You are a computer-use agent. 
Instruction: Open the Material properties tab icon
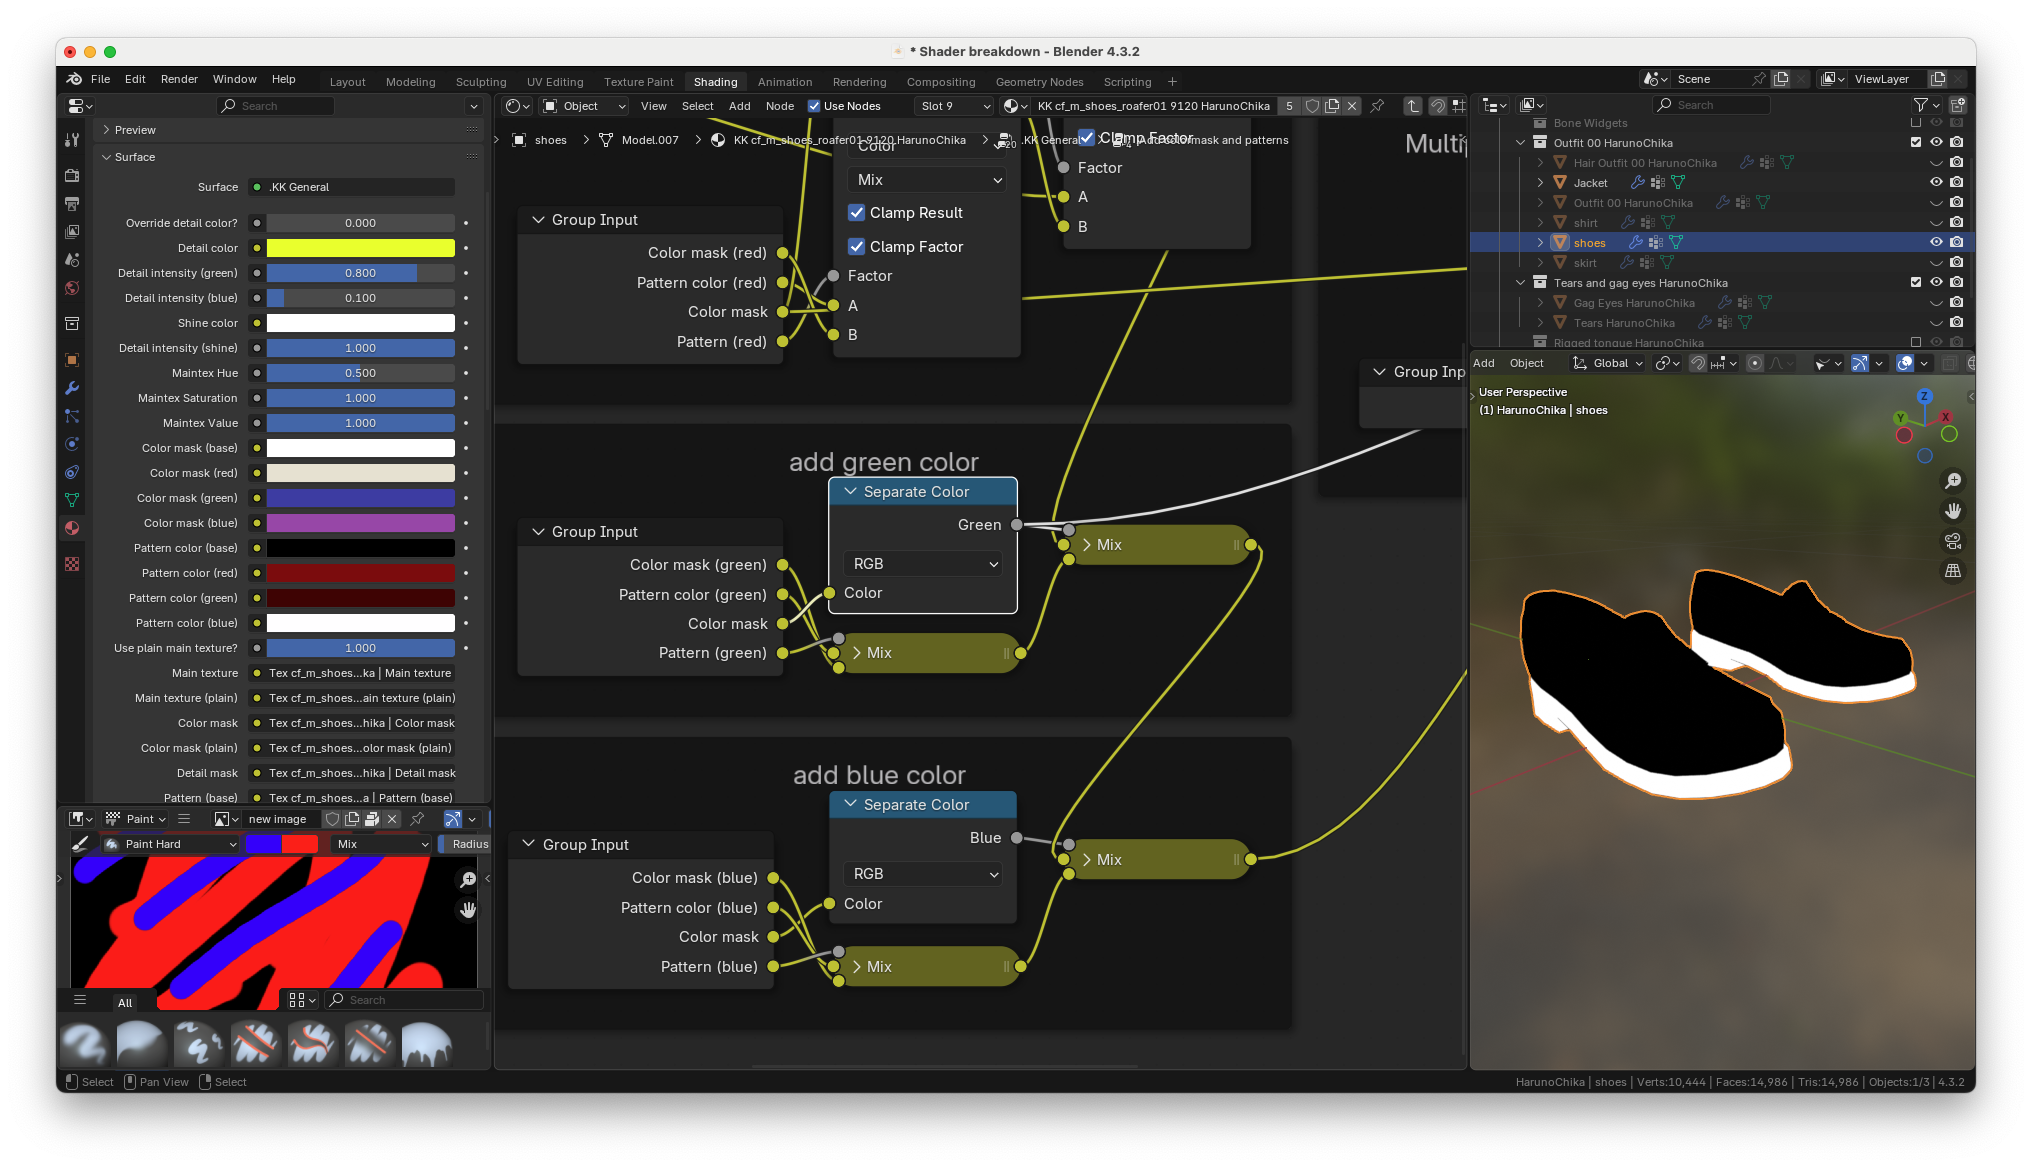point(72,528)
